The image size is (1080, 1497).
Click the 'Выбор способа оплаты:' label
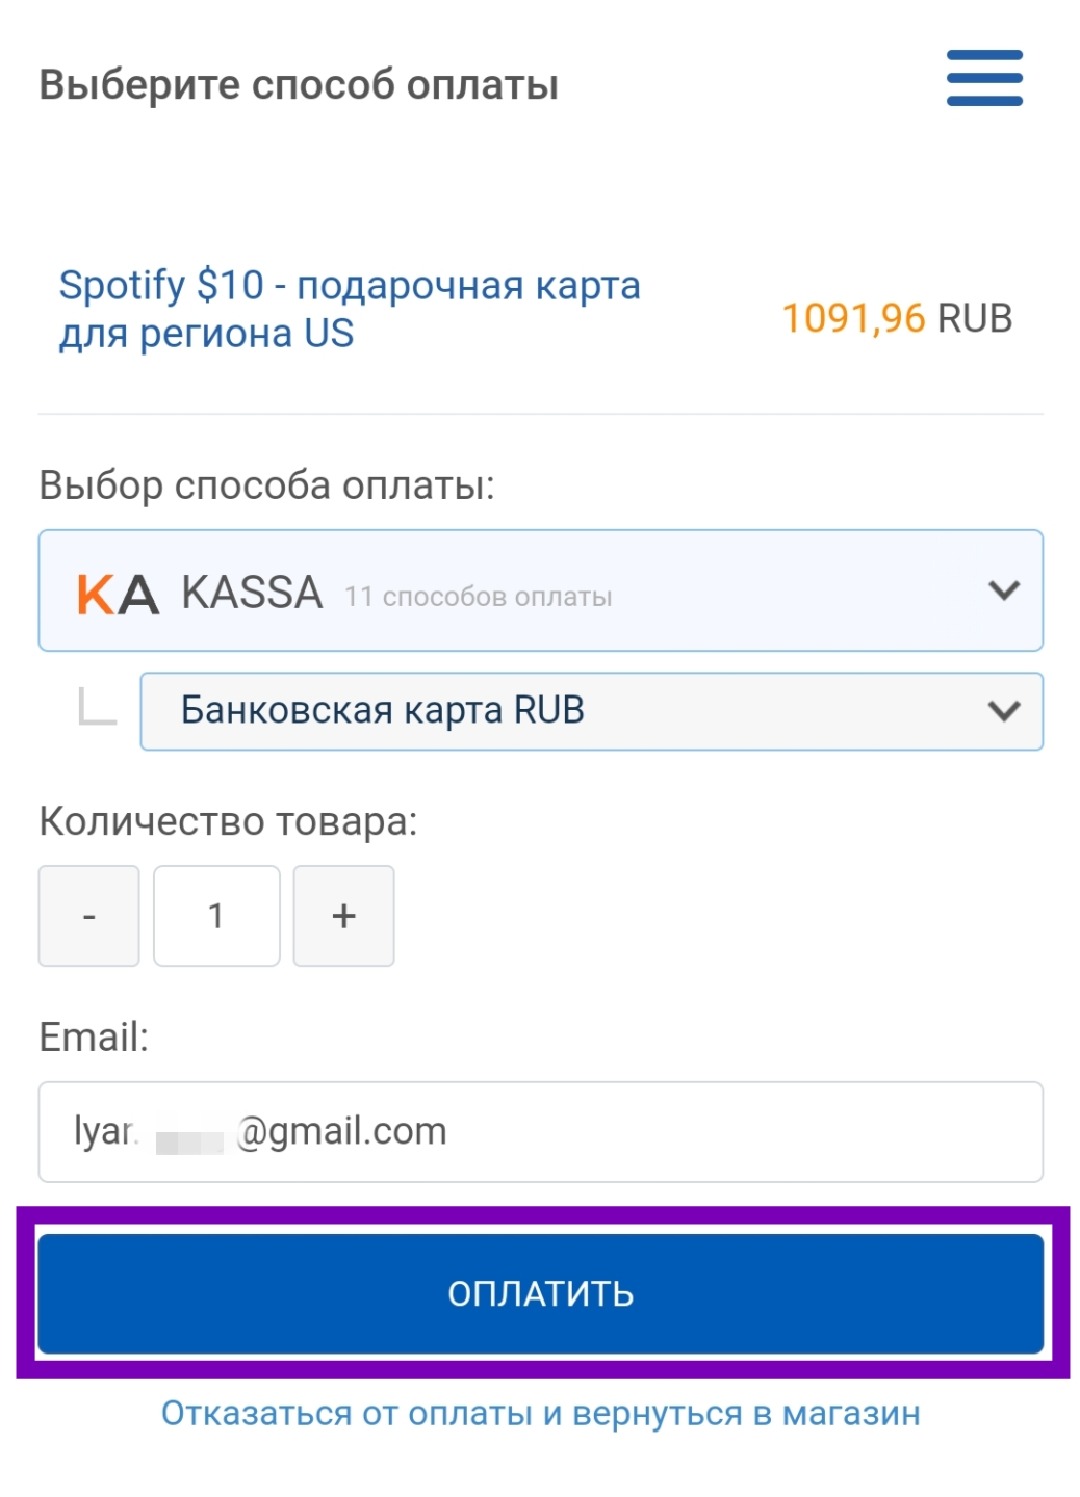click(266, 485)
